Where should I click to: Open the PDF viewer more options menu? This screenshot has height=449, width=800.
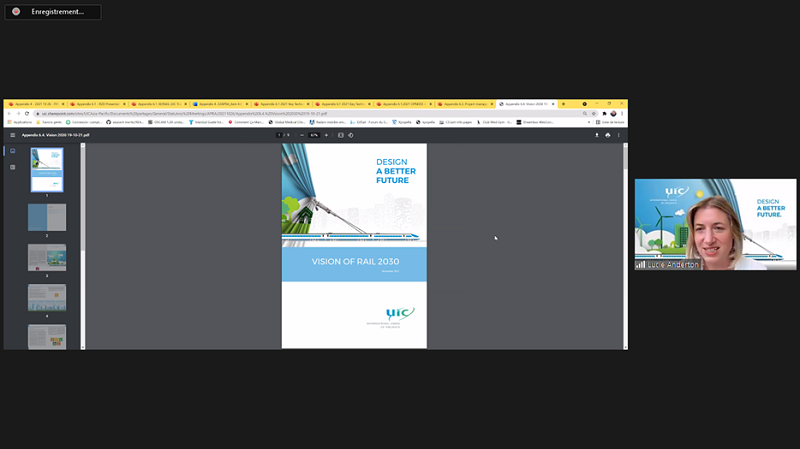(x=619, y=135)
